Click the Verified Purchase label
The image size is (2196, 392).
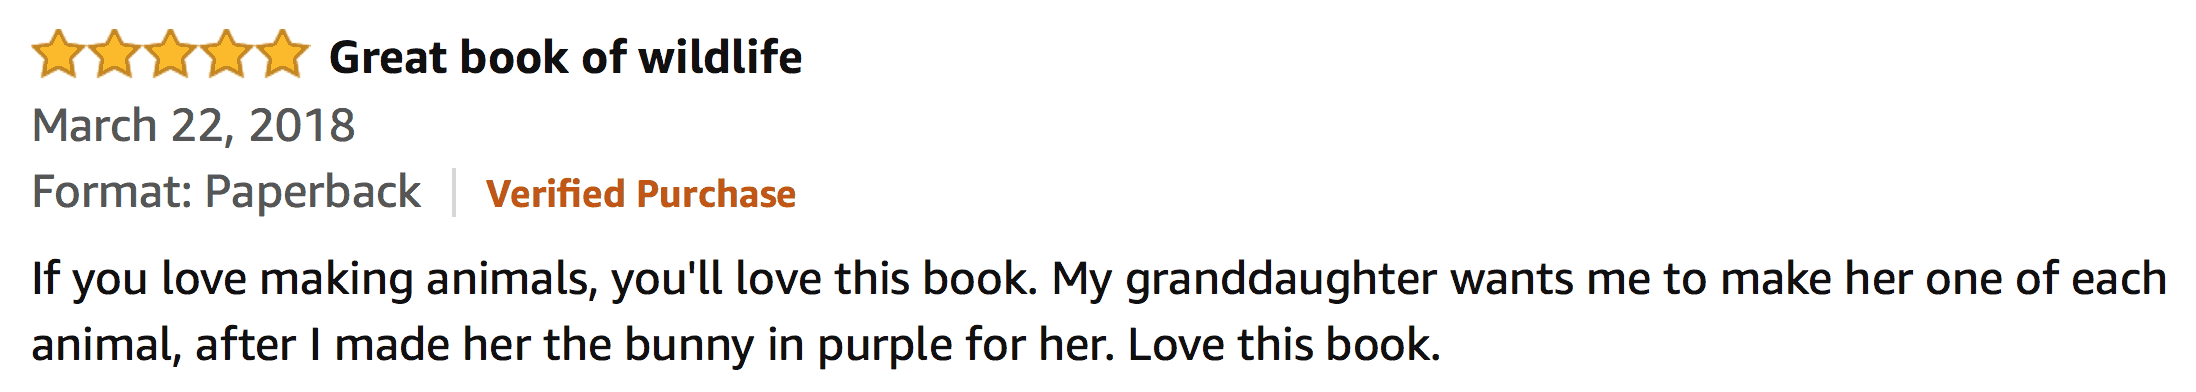[x=641, y=194]
